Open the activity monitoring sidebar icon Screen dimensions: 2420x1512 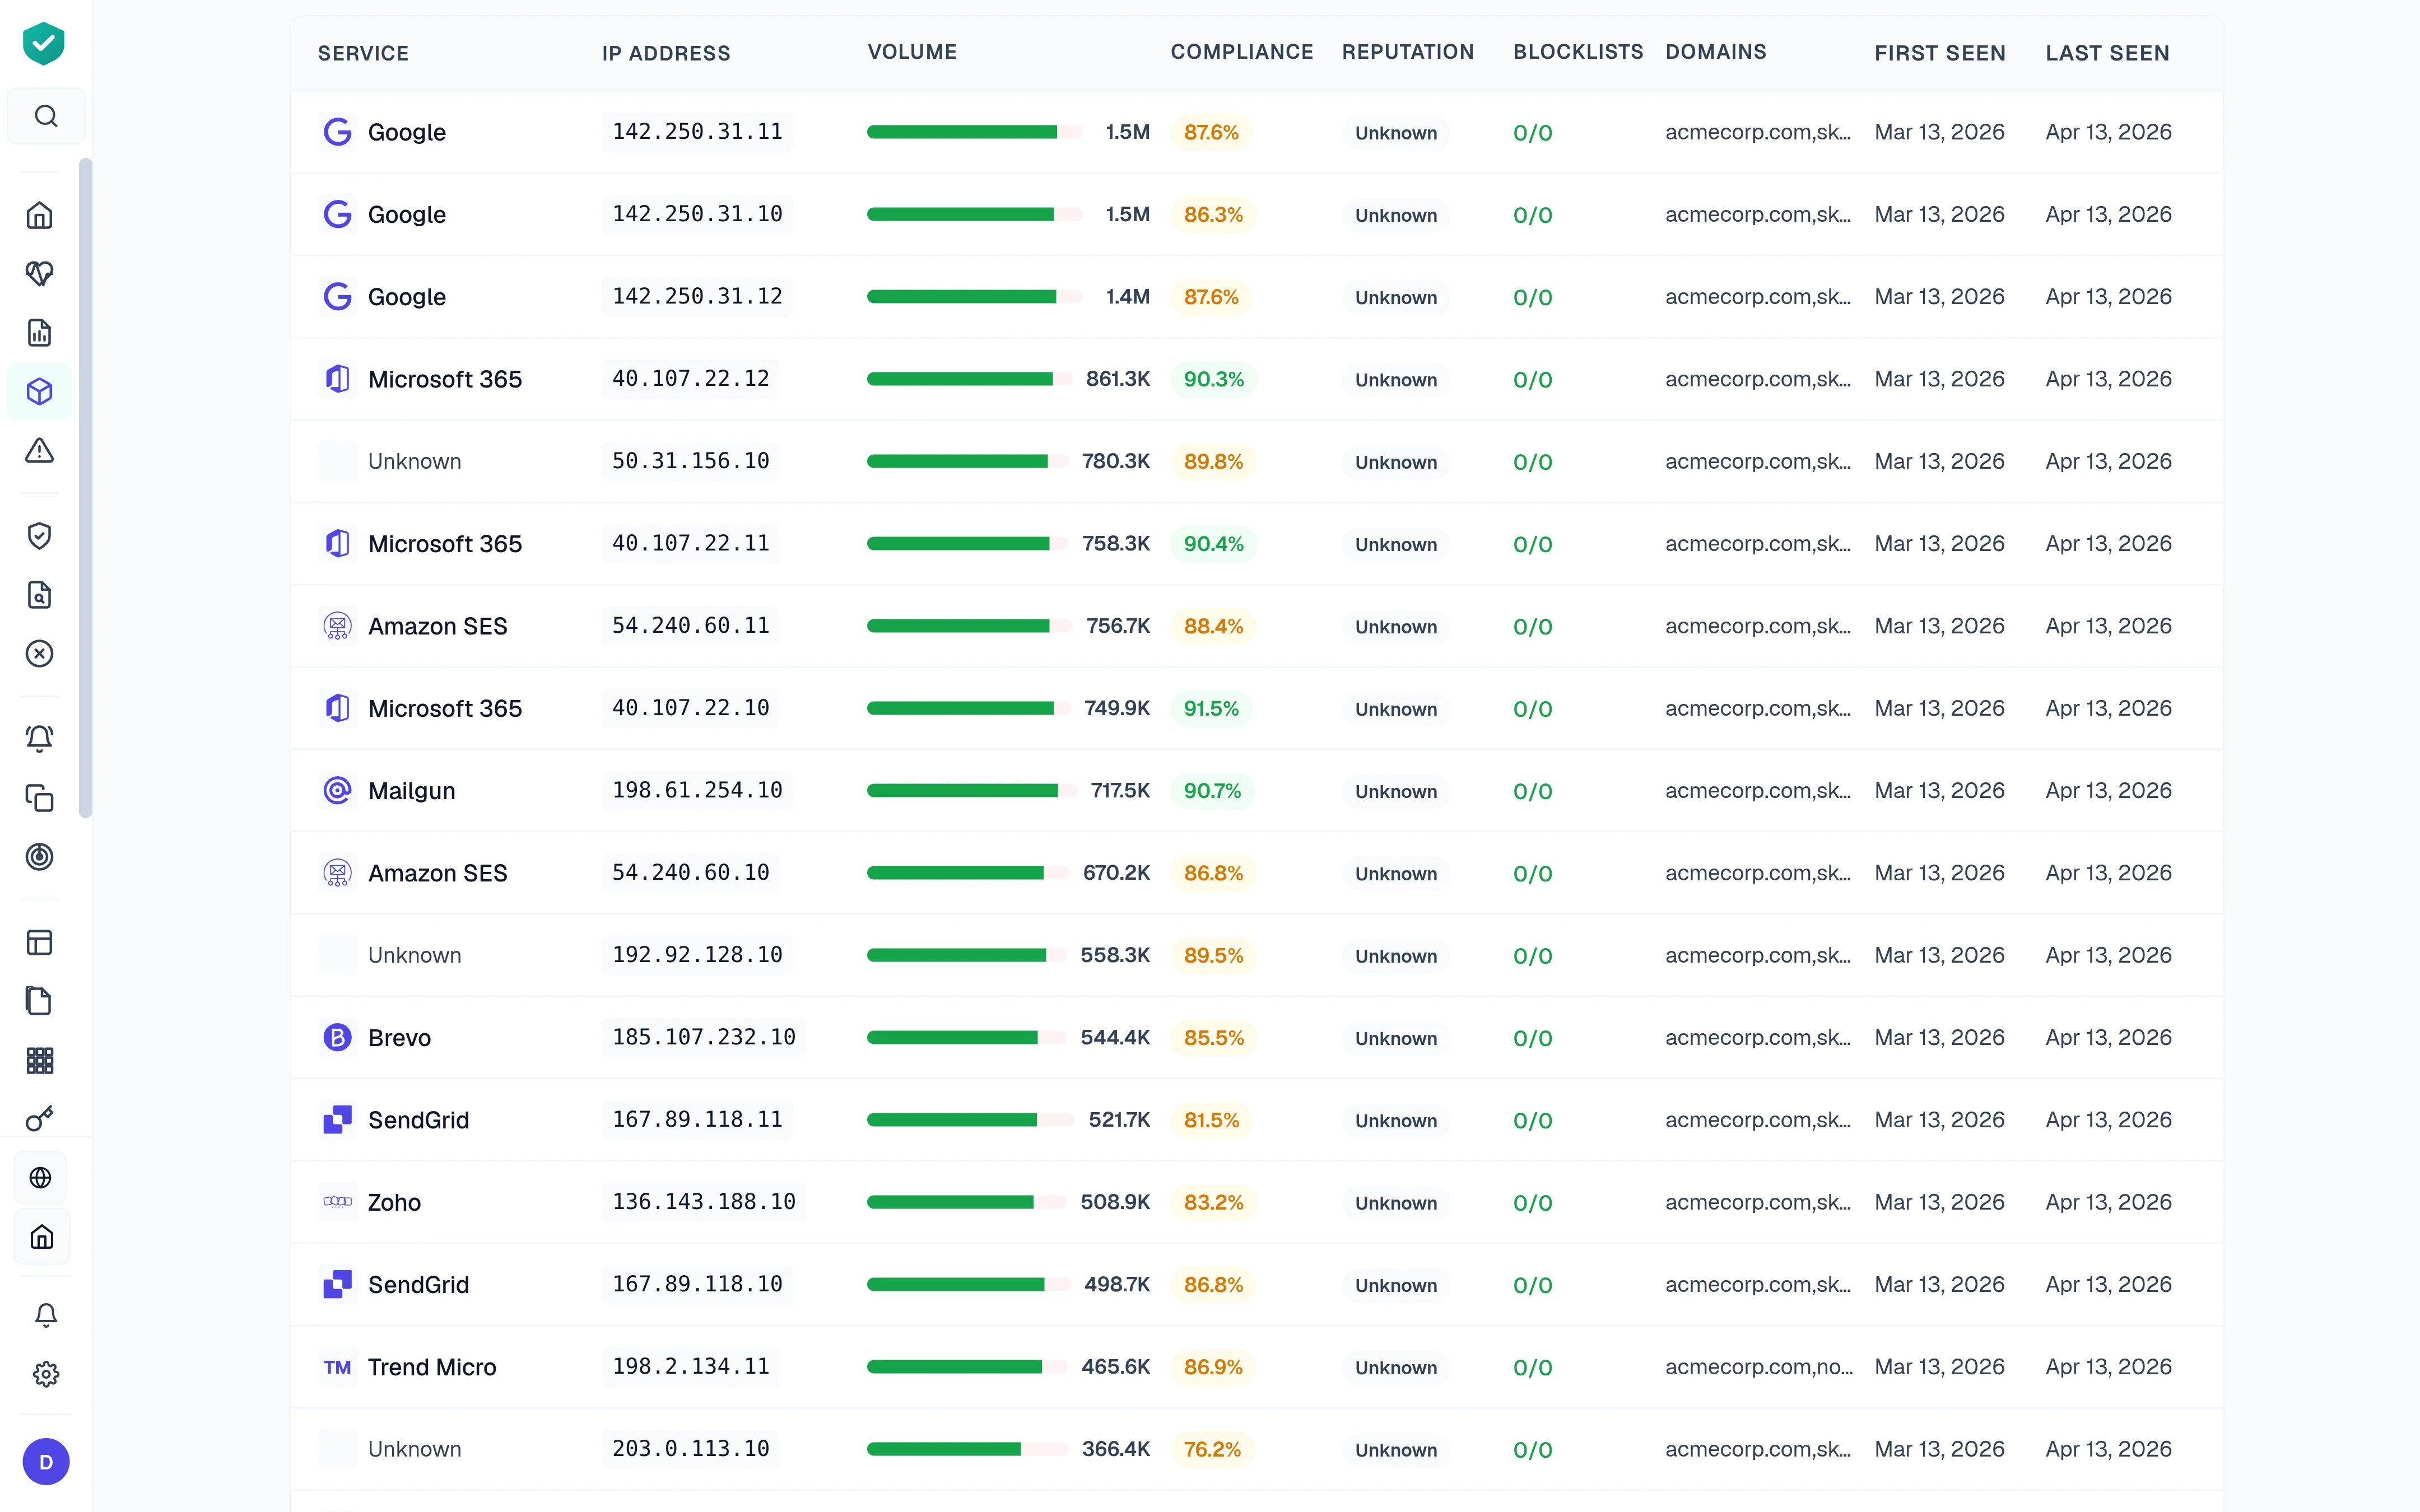point(40,273)
